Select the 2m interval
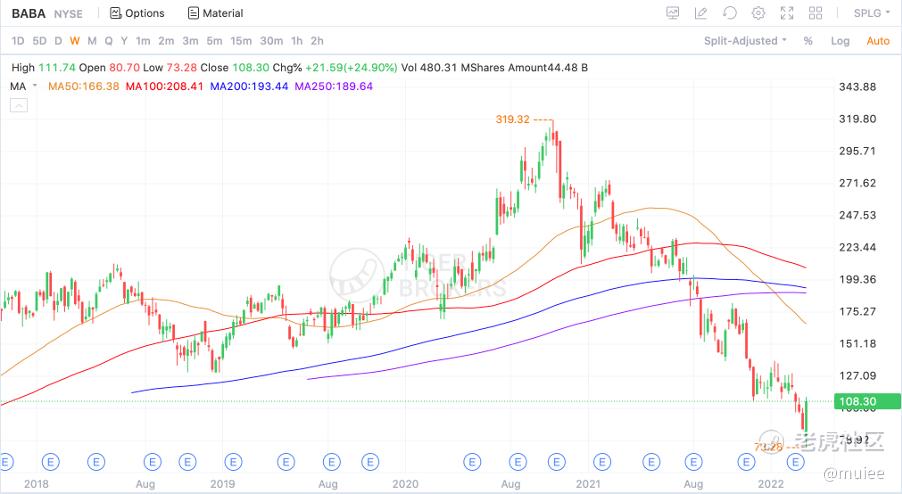Image resolution: width=902 pixels, height=494 pixels. [166, 41]
